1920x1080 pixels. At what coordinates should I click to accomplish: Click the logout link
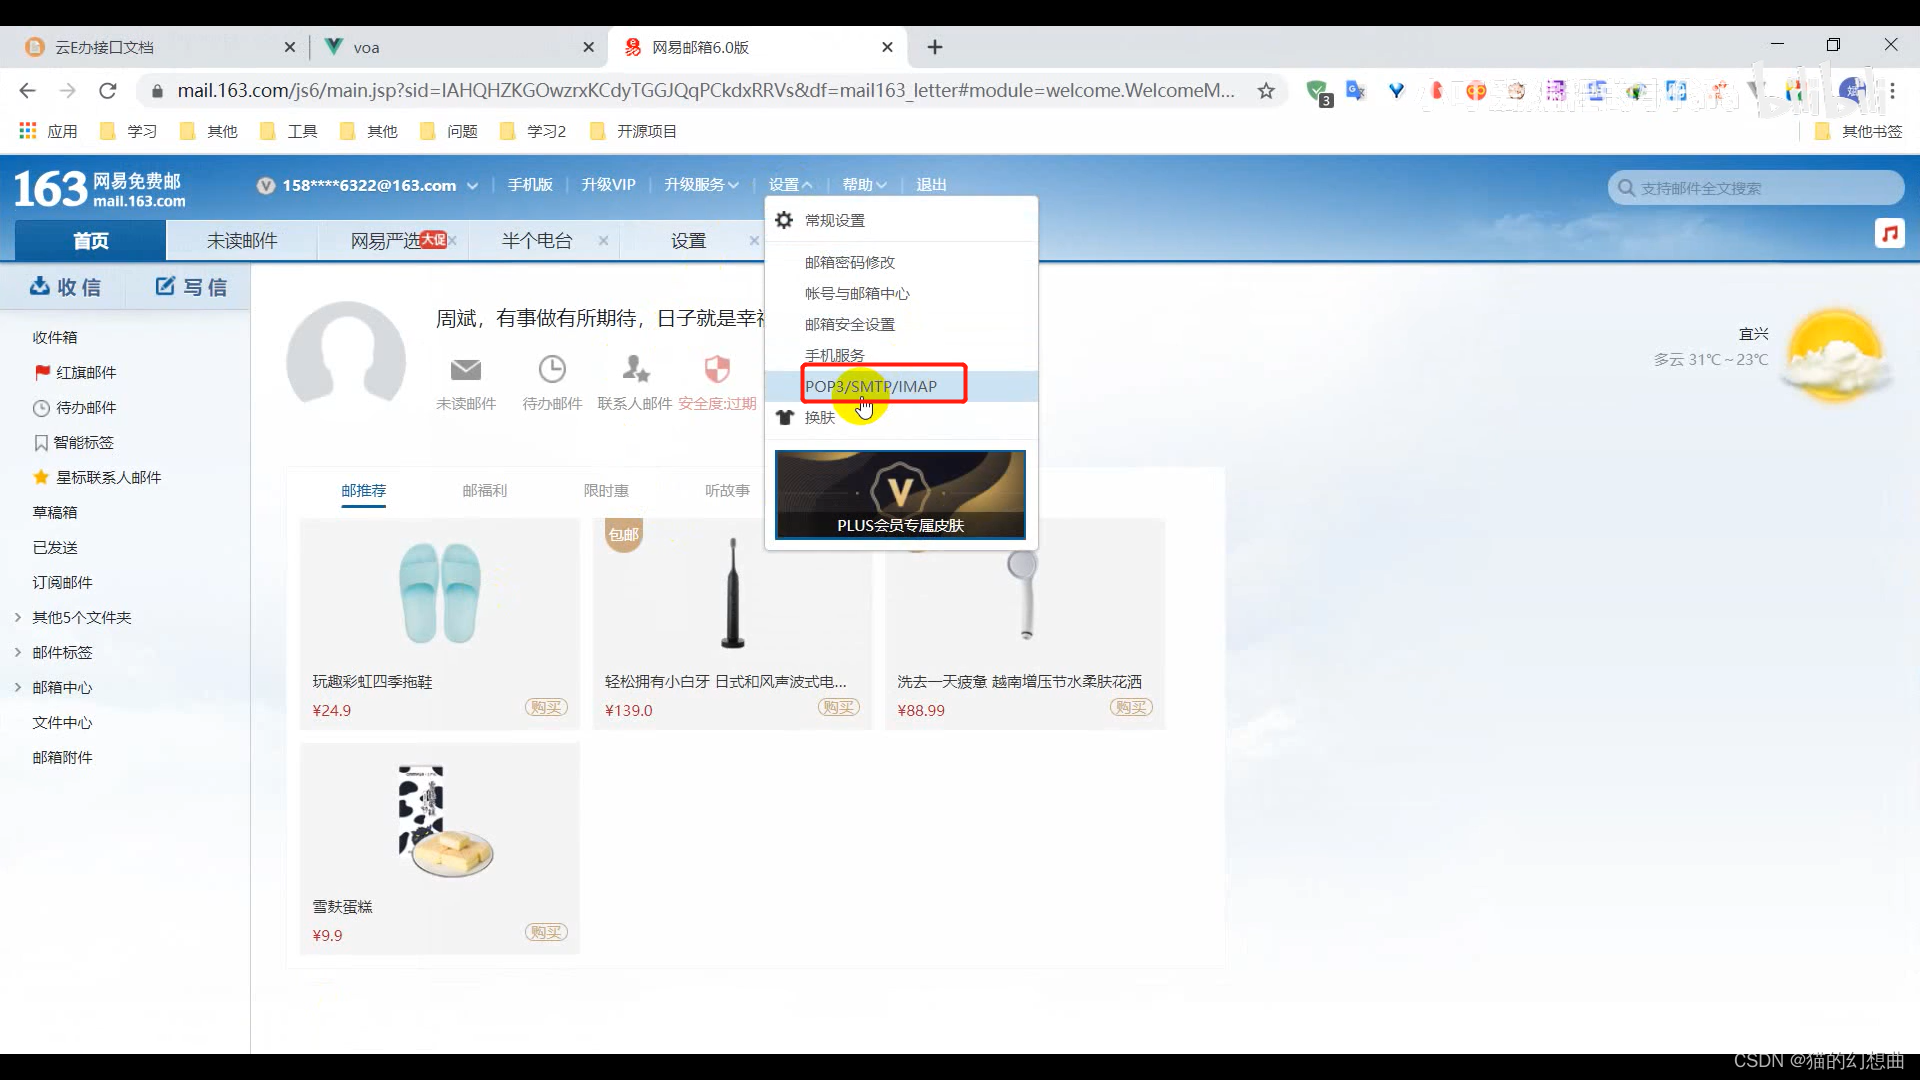[931, 185]
